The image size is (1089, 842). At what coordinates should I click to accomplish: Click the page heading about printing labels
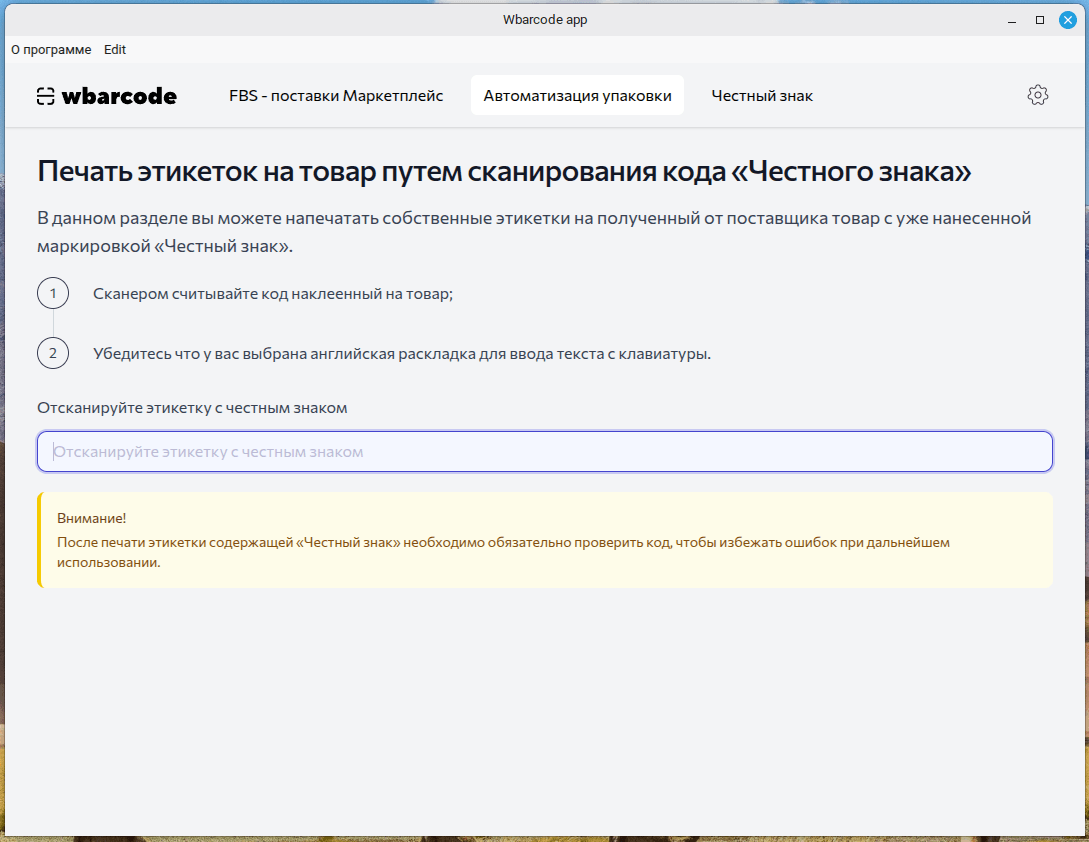[503, 171]
